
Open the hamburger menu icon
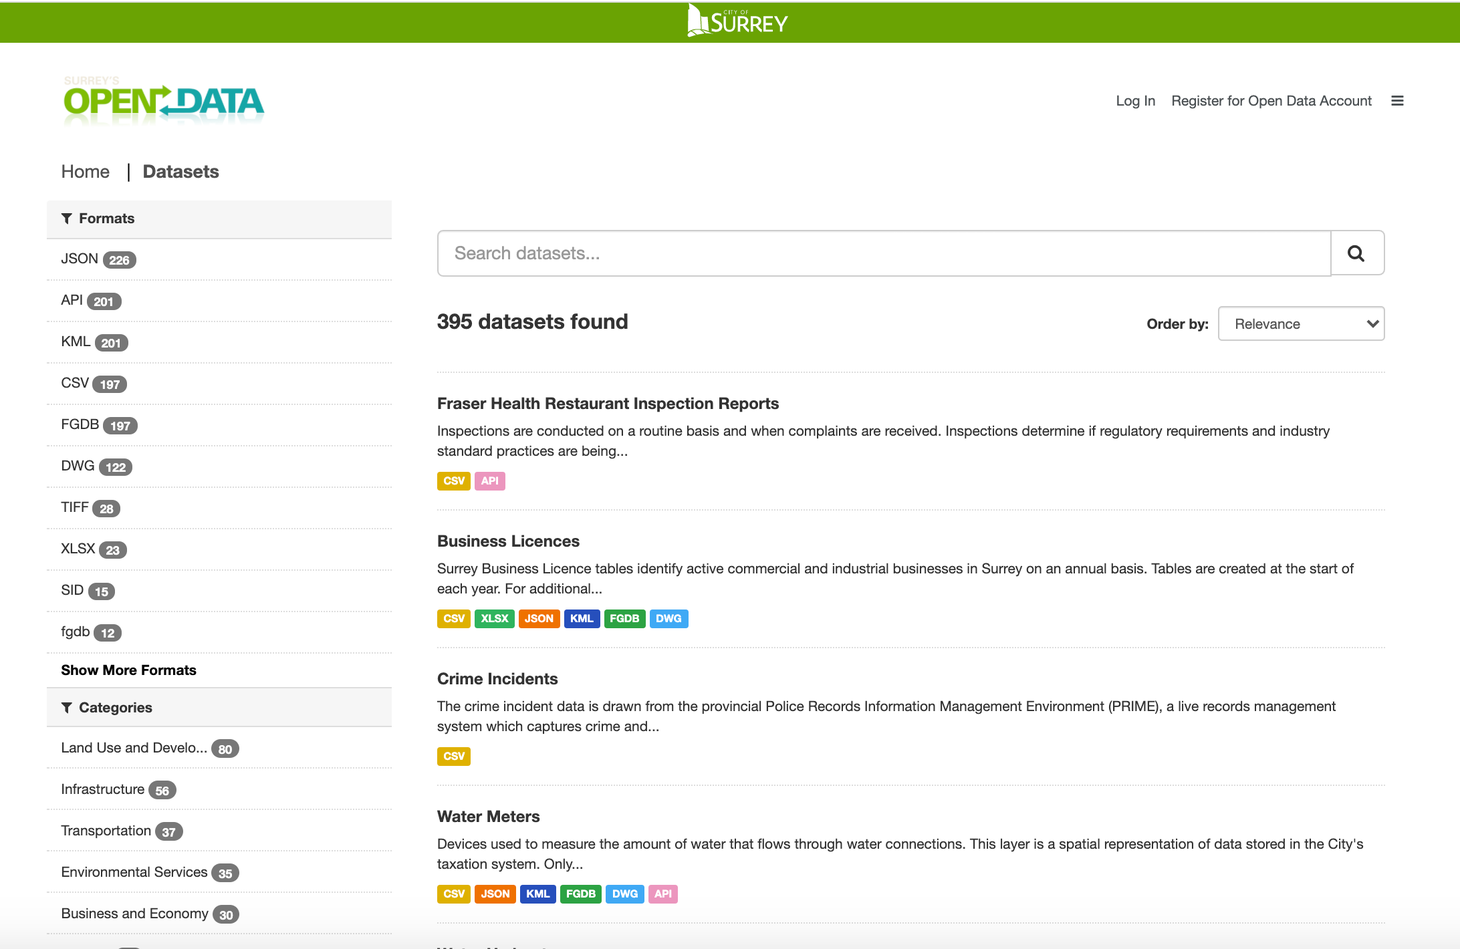tap(1397, 101)
